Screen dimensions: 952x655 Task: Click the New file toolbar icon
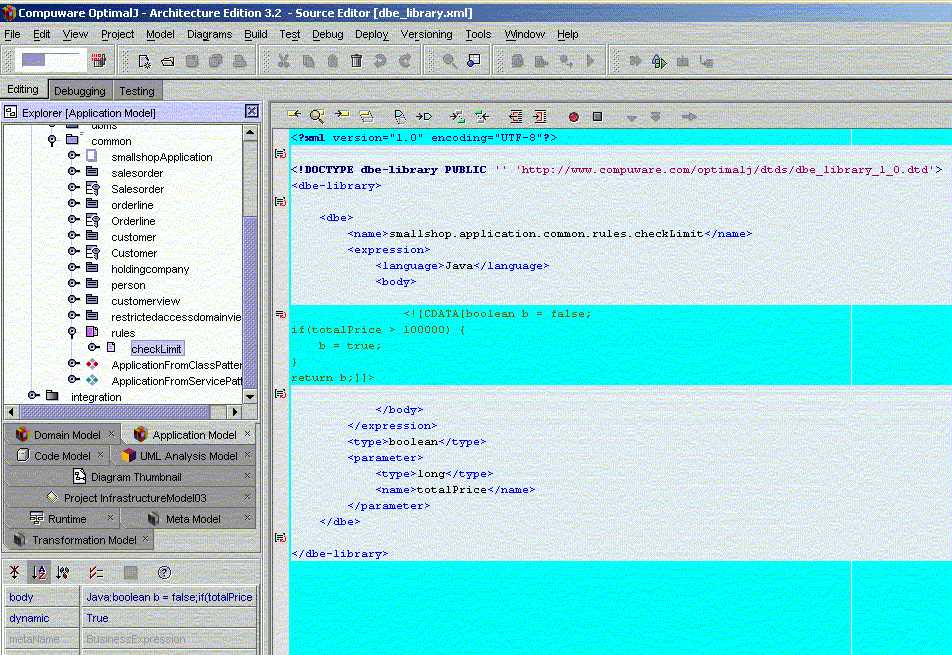[x=144, y=61]
